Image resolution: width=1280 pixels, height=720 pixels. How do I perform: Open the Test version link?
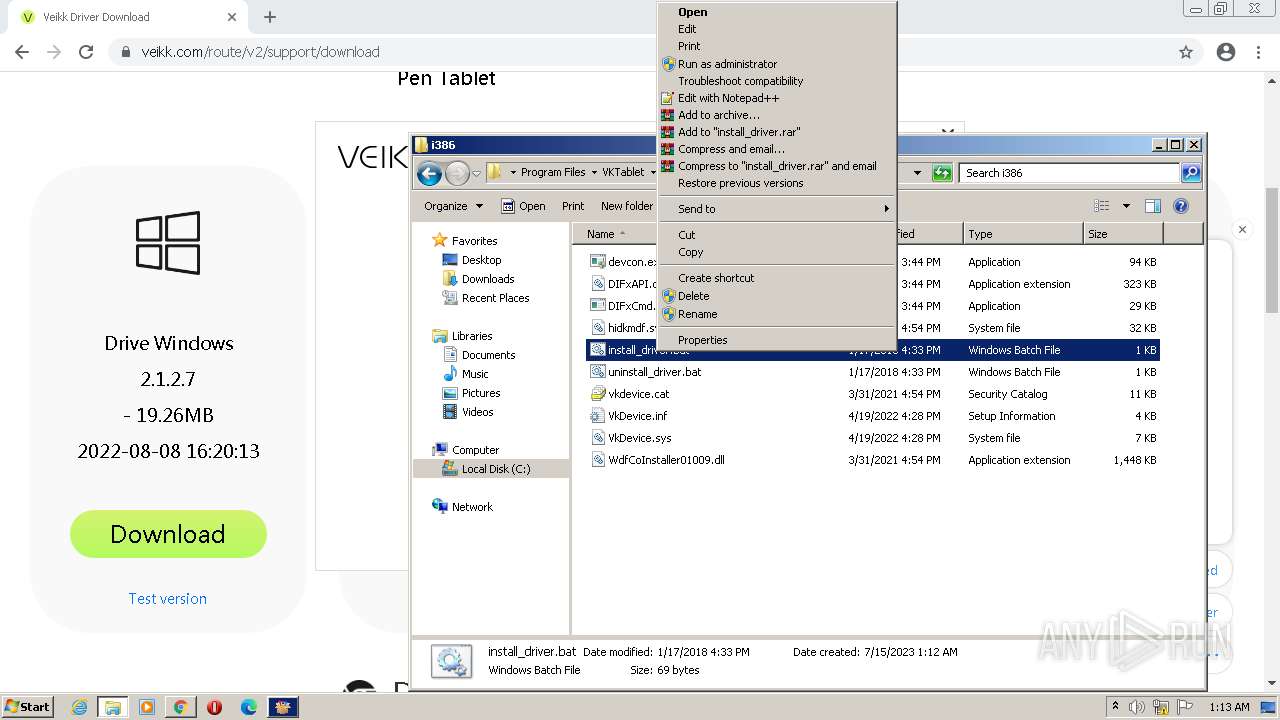tap(167, 598)
